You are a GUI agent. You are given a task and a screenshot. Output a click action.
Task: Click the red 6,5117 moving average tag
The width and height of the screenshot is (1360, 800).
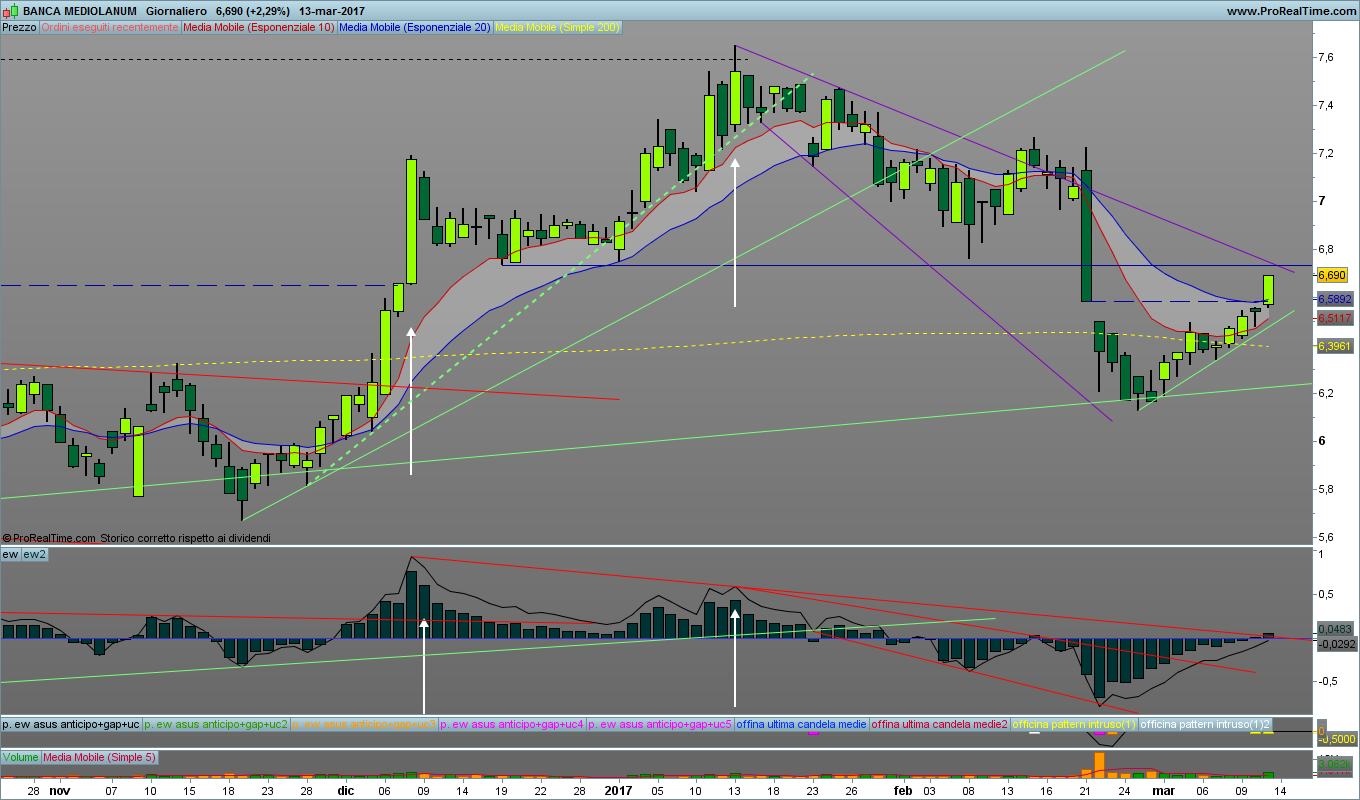coord(1334,318)
